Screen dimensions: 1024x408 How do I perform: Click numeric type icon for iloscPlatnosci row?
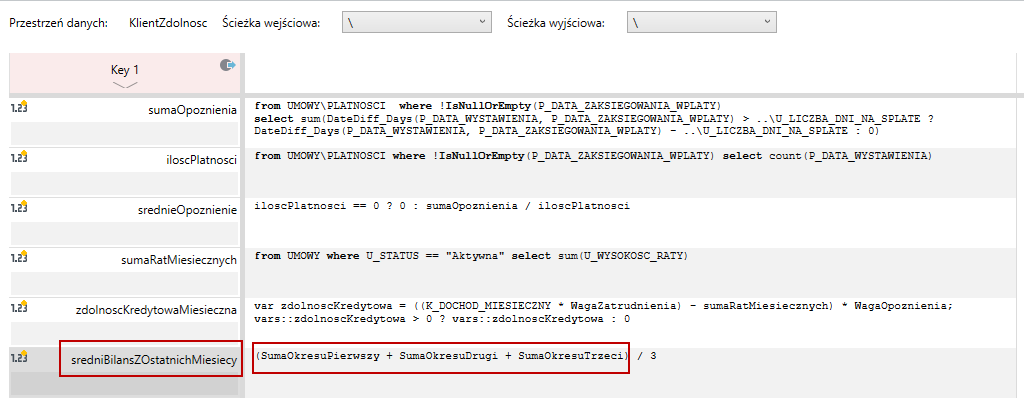[x=20, y=157]
